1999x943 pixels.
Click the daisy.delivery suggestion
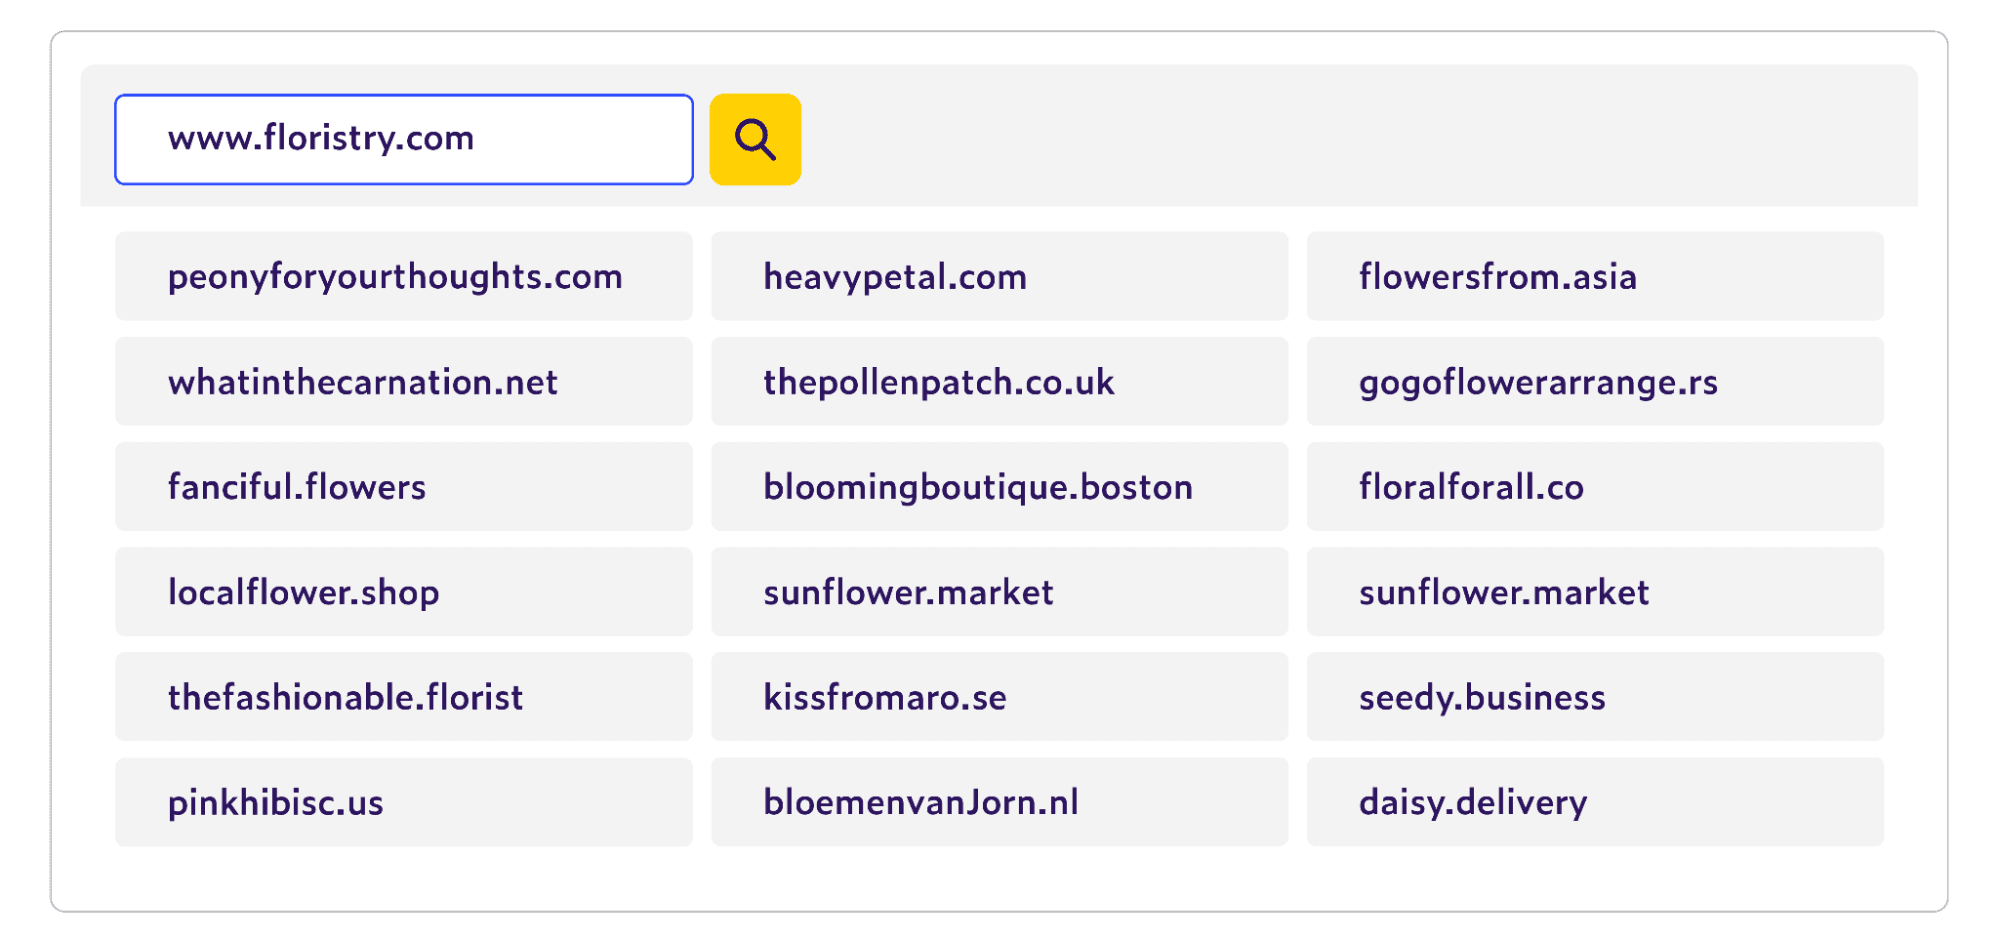coord(1595,801)
